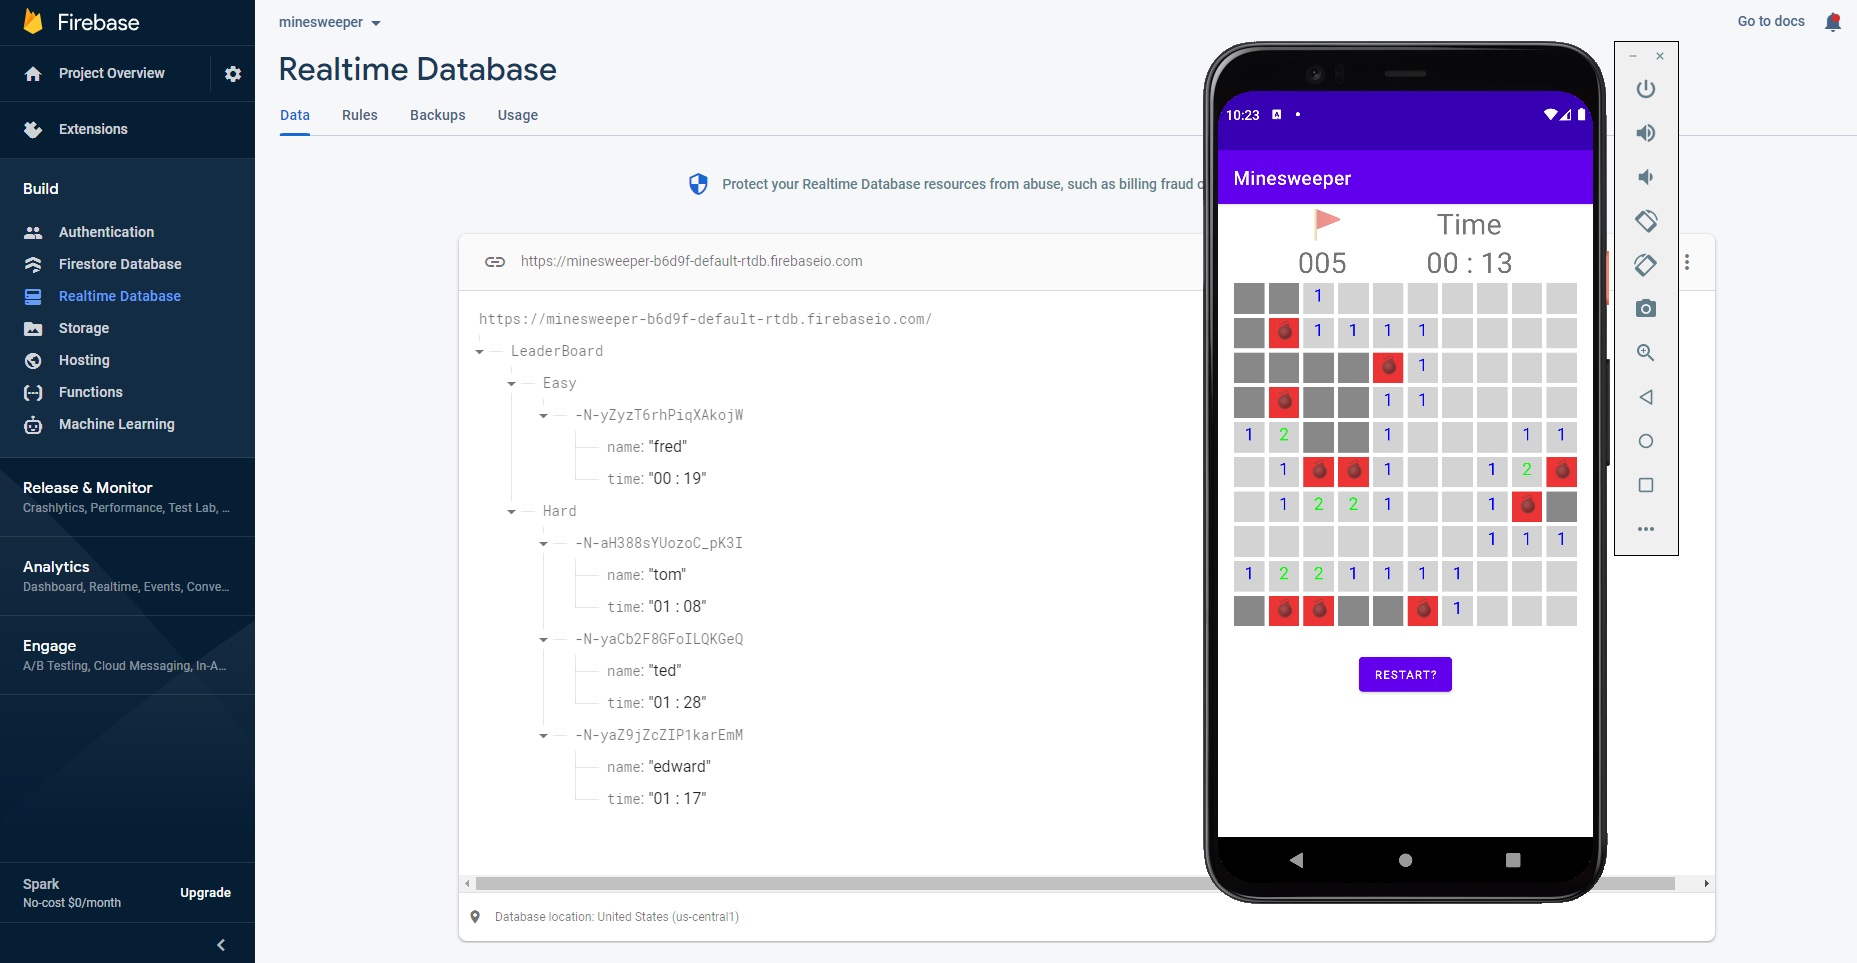Click the Extensions icon in sidebar

[33, 129]
